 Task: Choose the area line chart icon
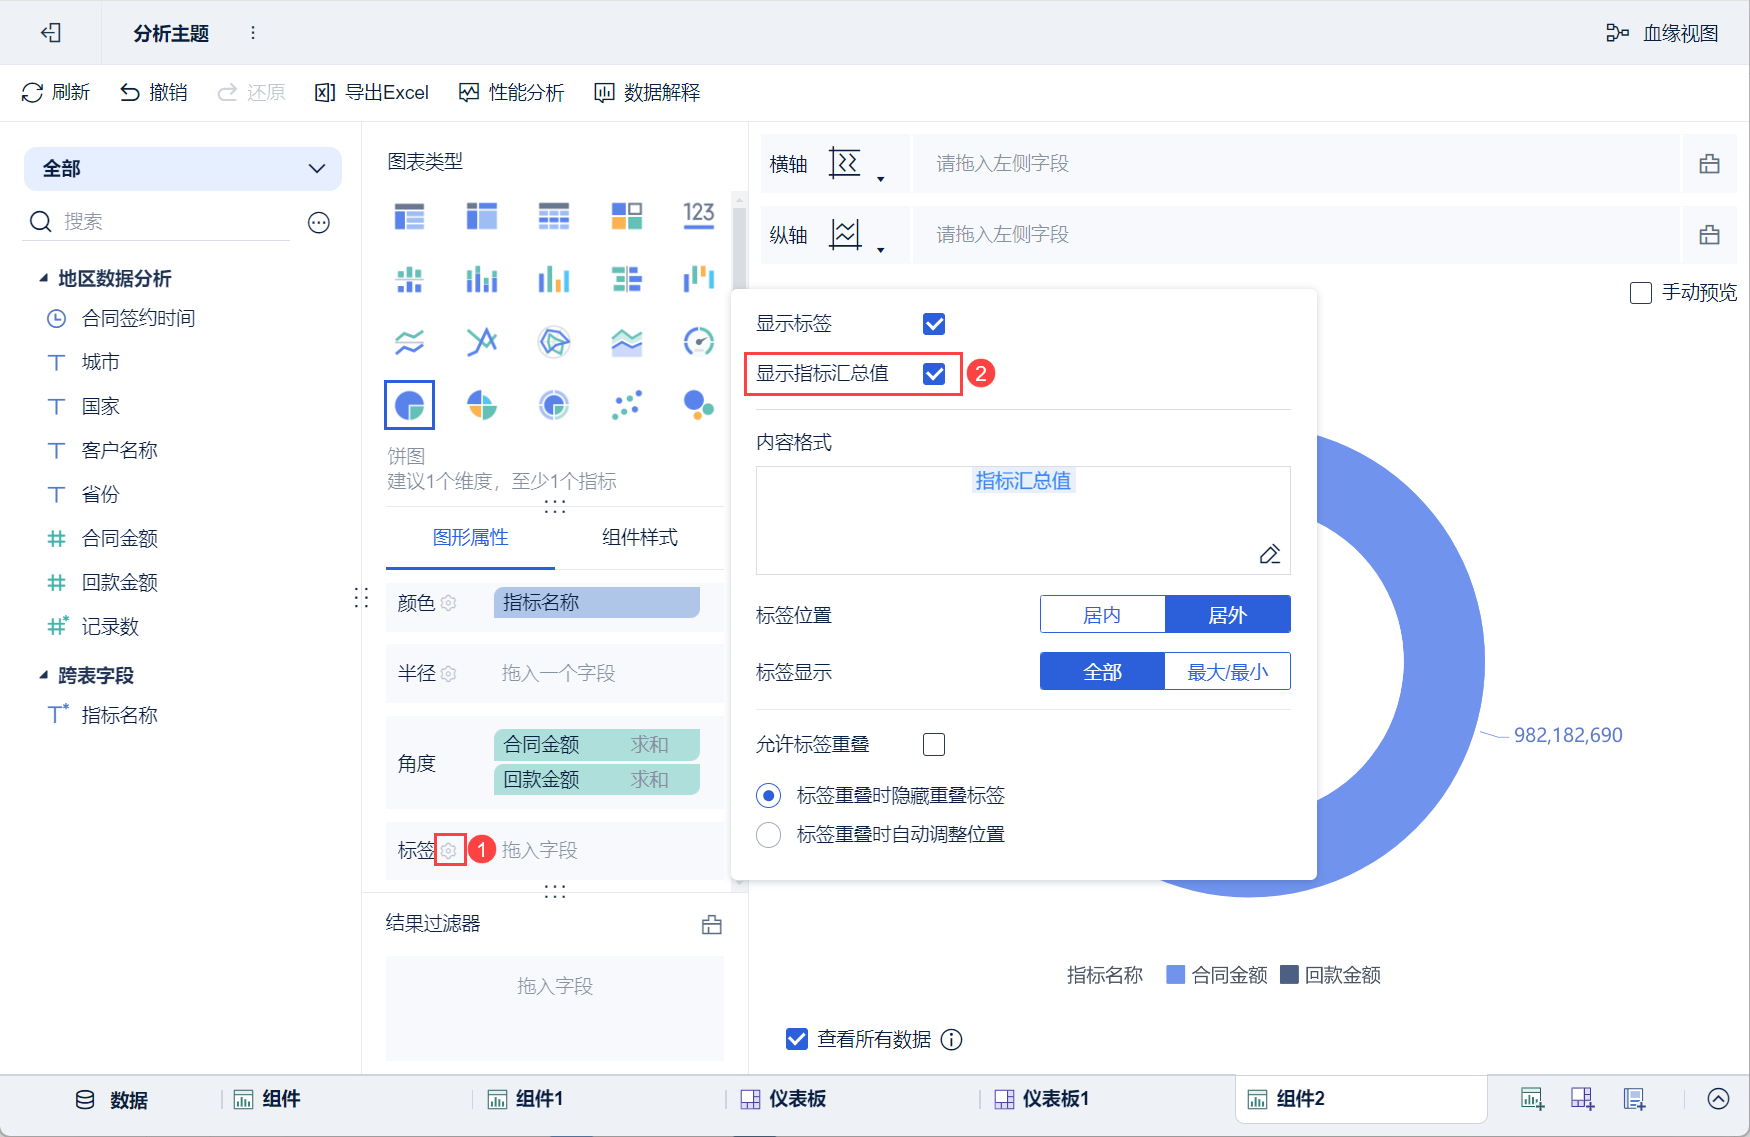627,342
